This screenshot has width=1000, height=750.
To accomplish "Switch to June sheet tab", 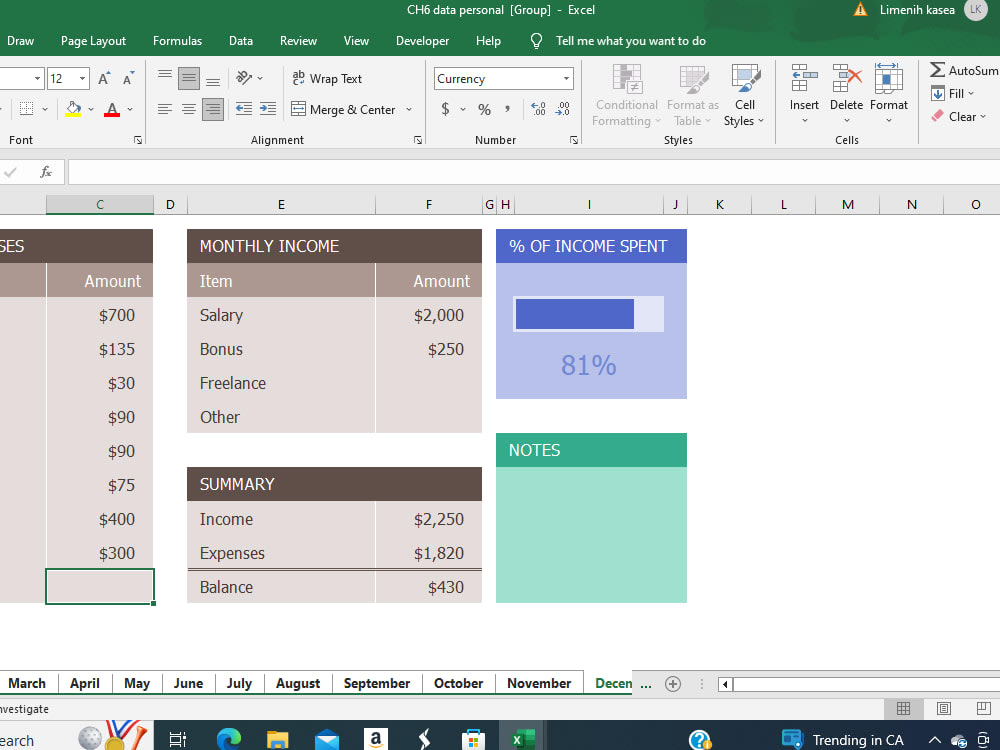I will click(188, 683).
